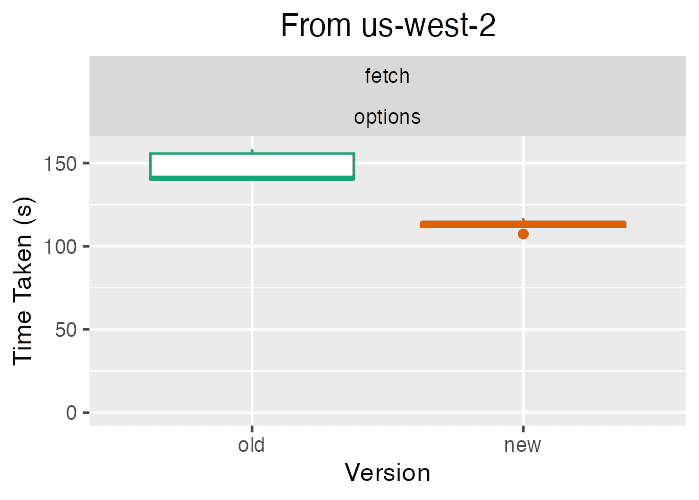Viewport: 699px width, 500px height.
Task: Click the new x-axis label
Action: [x=522, y=446]
